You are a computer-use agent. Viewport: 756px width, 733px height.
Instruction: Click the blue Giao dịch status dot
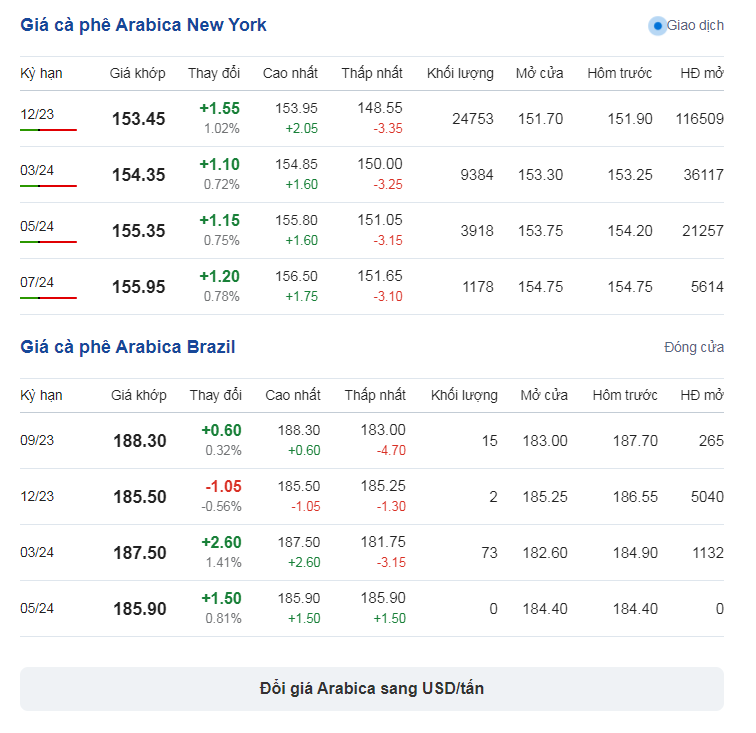(657, 26)
